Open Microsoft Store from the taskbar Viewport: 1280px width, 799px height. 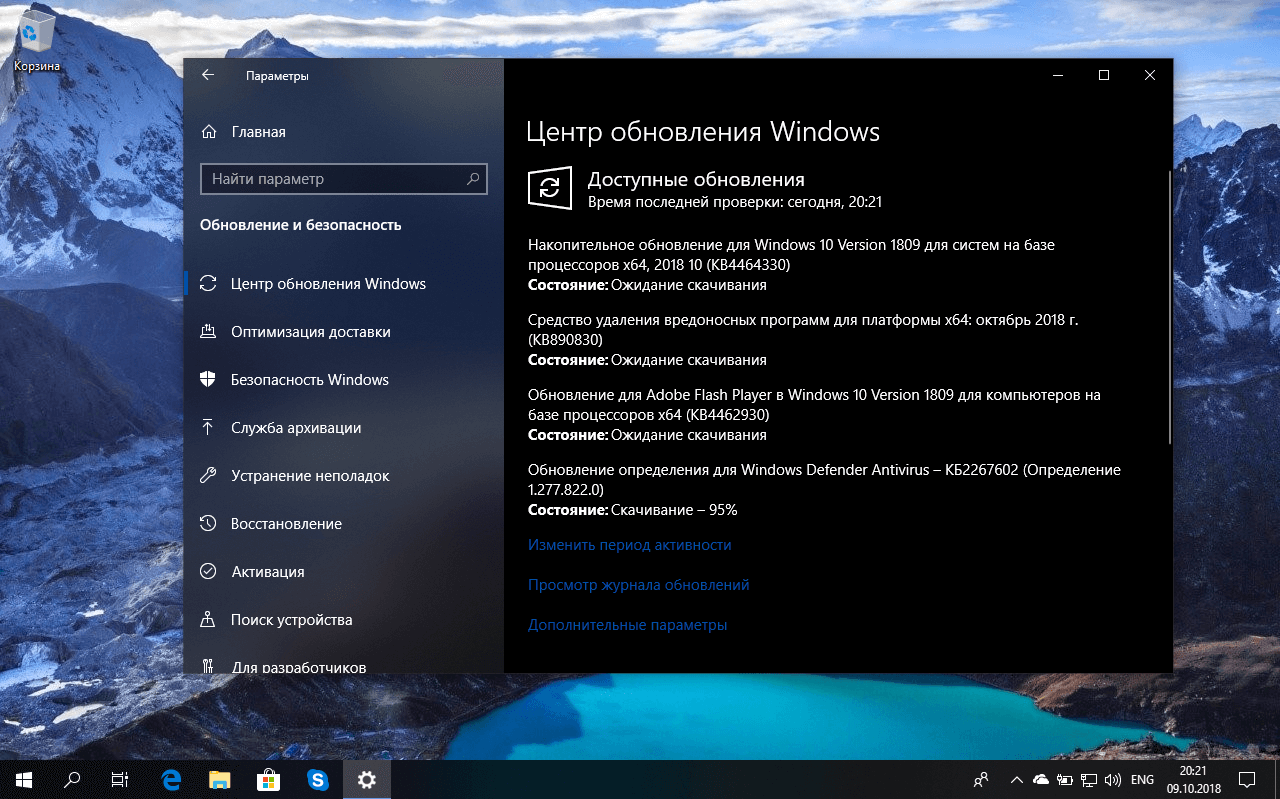pyautogui.click(x=268, y=779)
